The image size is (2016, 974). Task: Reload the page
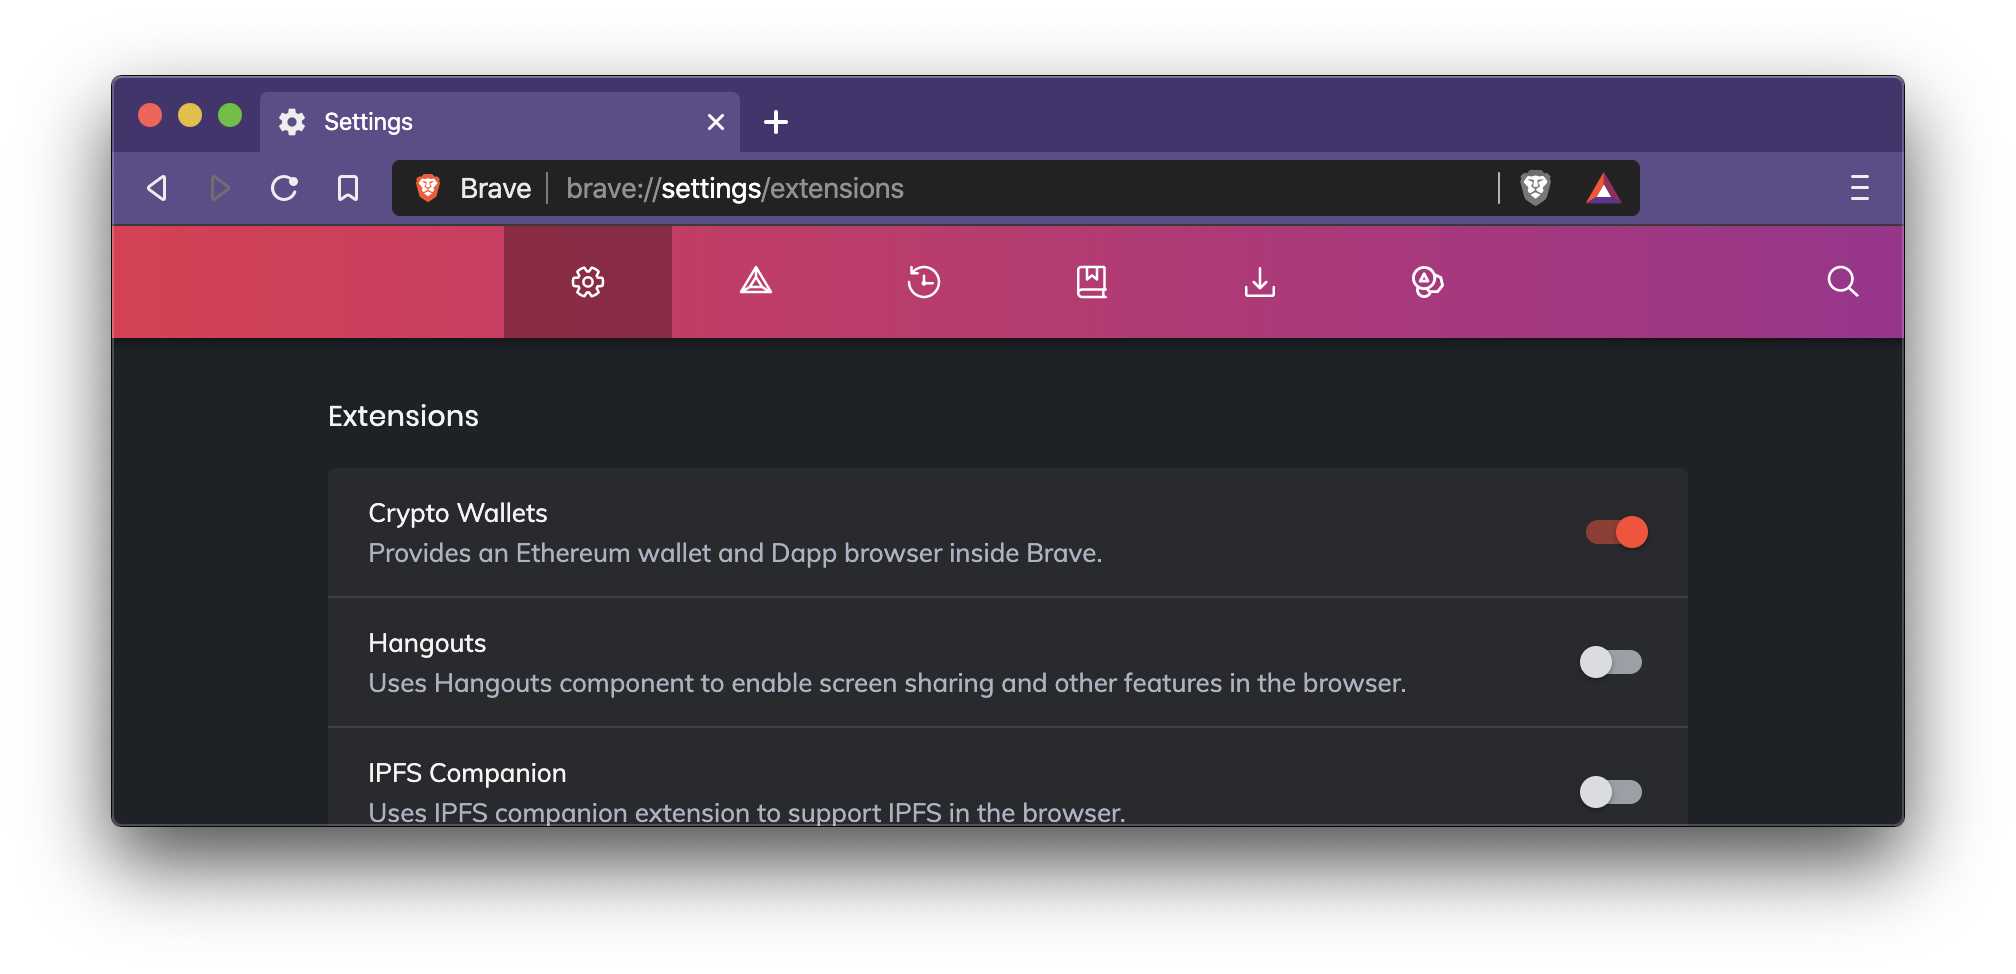pos(284,188)
